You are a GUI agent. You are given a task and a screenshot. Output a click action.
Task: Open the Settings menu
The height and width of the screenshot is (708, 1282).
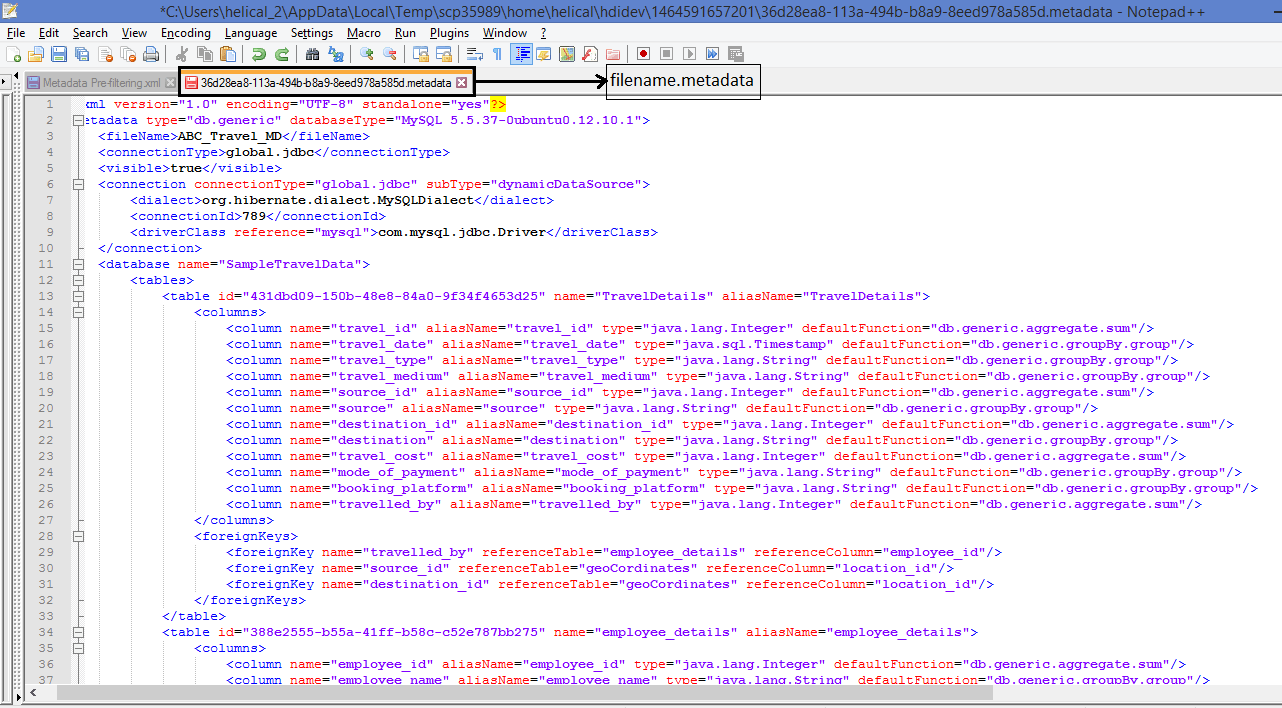point(312,33)
